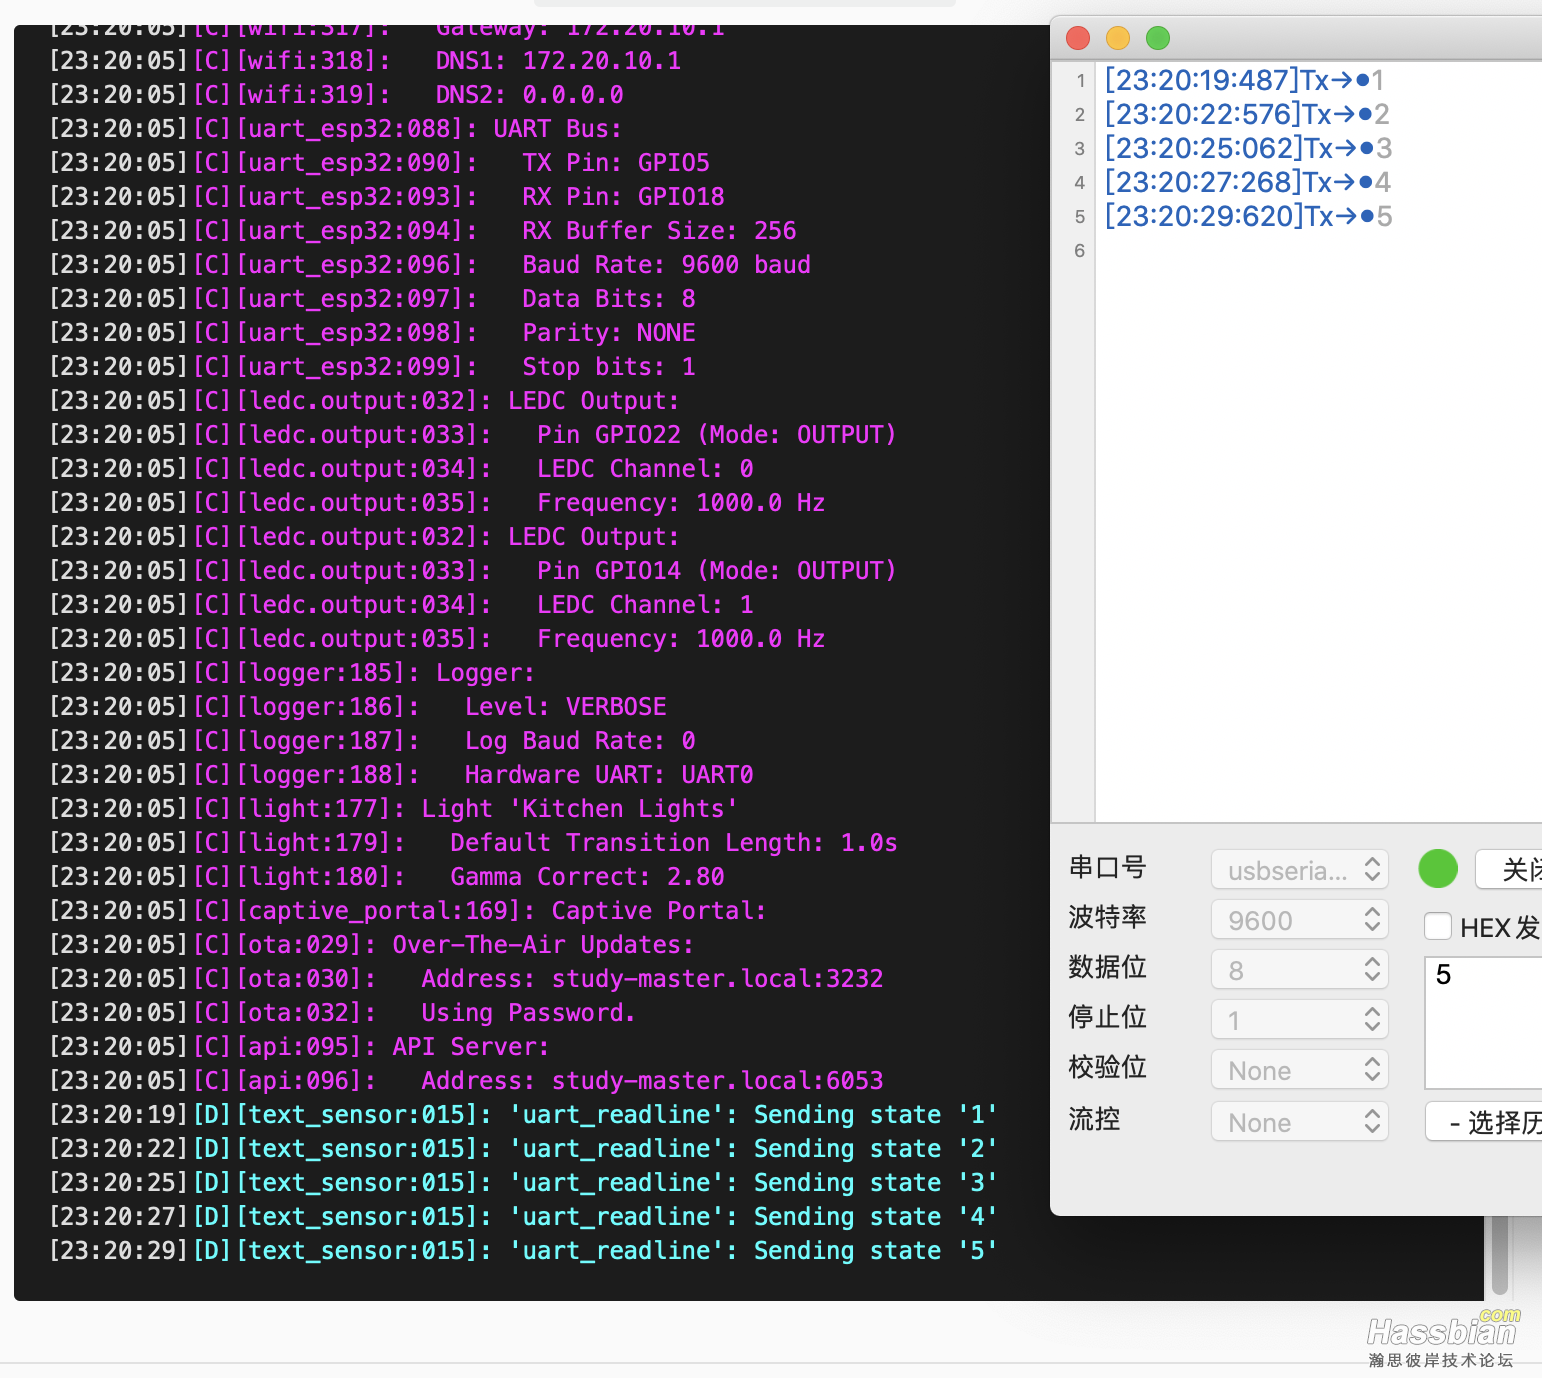Select the Tx line ending in 5
Viewport: 1542px width, 1378px height.
point(1248,216)
